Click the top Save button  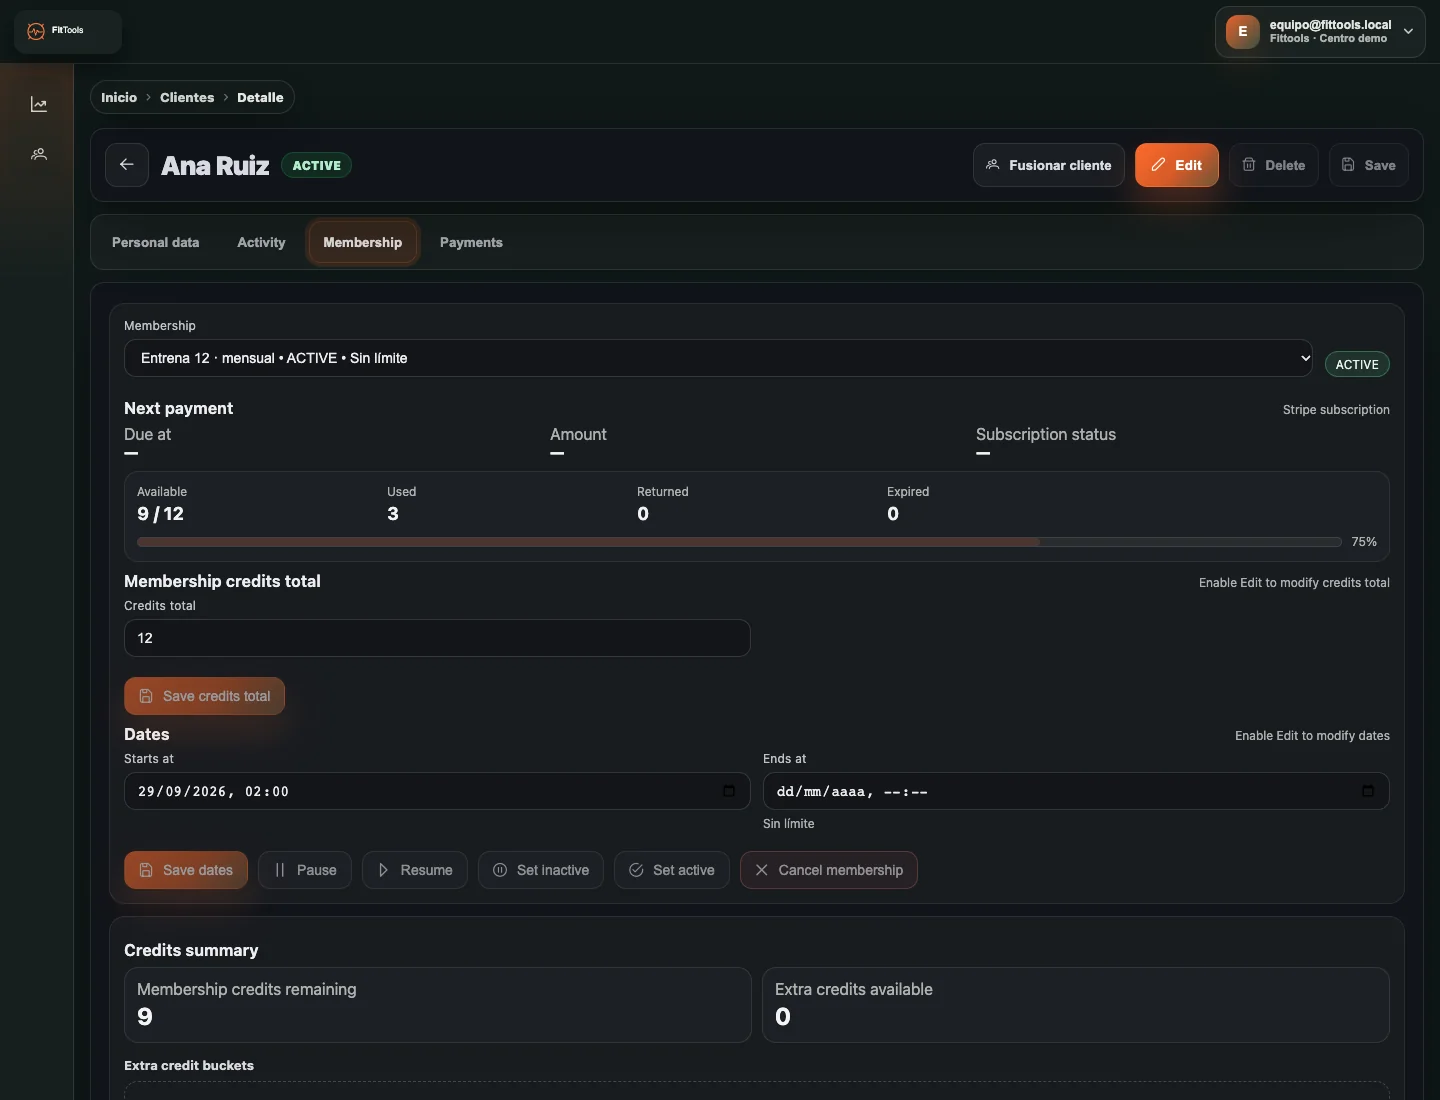pyautogui.click(x=1369, y=165)
